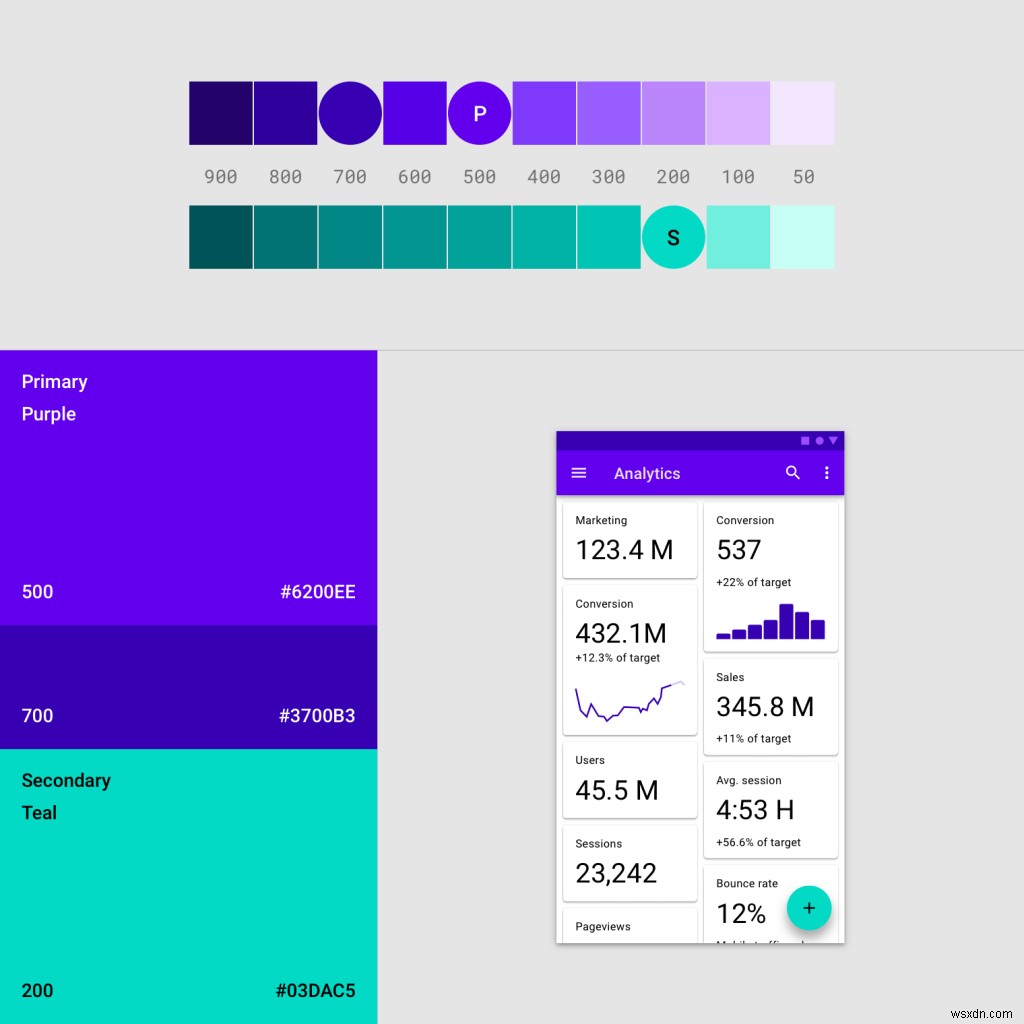1024x1024 pixels.
Task: Select the purple 50 swatch in the row
Action: [x=803, y=113]
